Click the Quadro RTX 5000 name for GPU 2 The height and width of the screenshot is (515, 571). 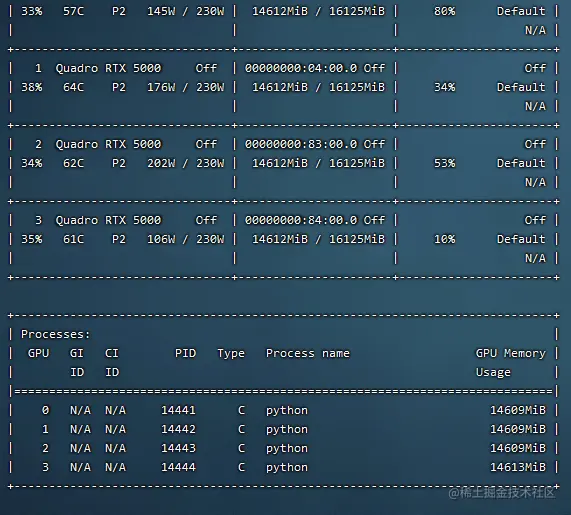[x=108, y=144]
